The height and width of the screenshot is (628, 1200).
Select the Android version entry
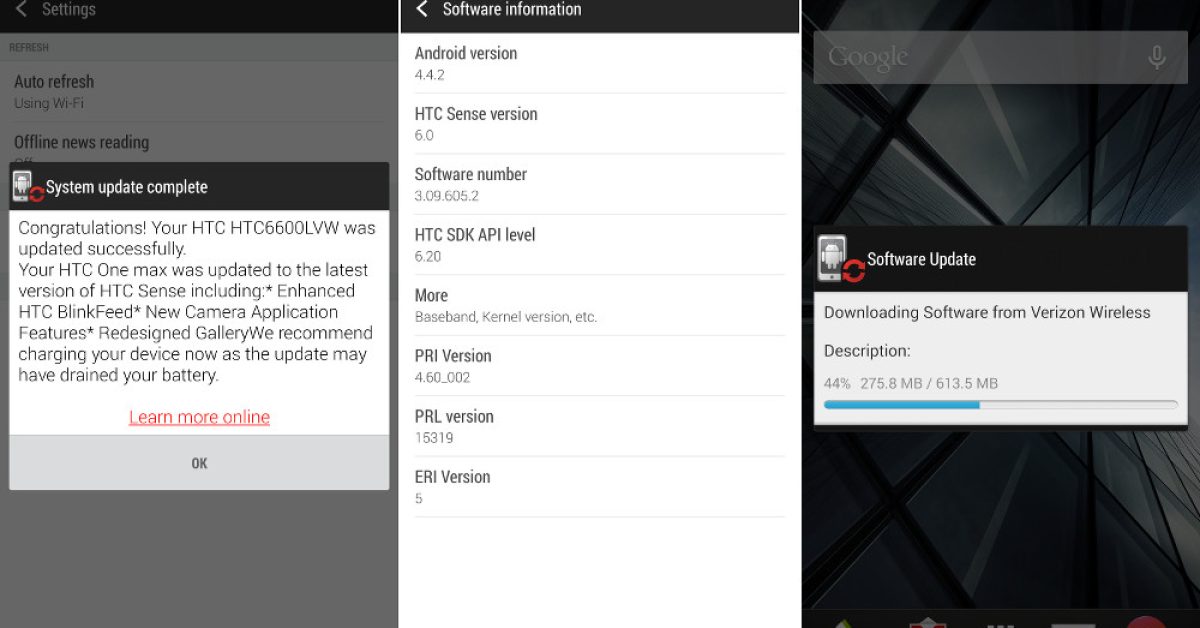[600, 63]
